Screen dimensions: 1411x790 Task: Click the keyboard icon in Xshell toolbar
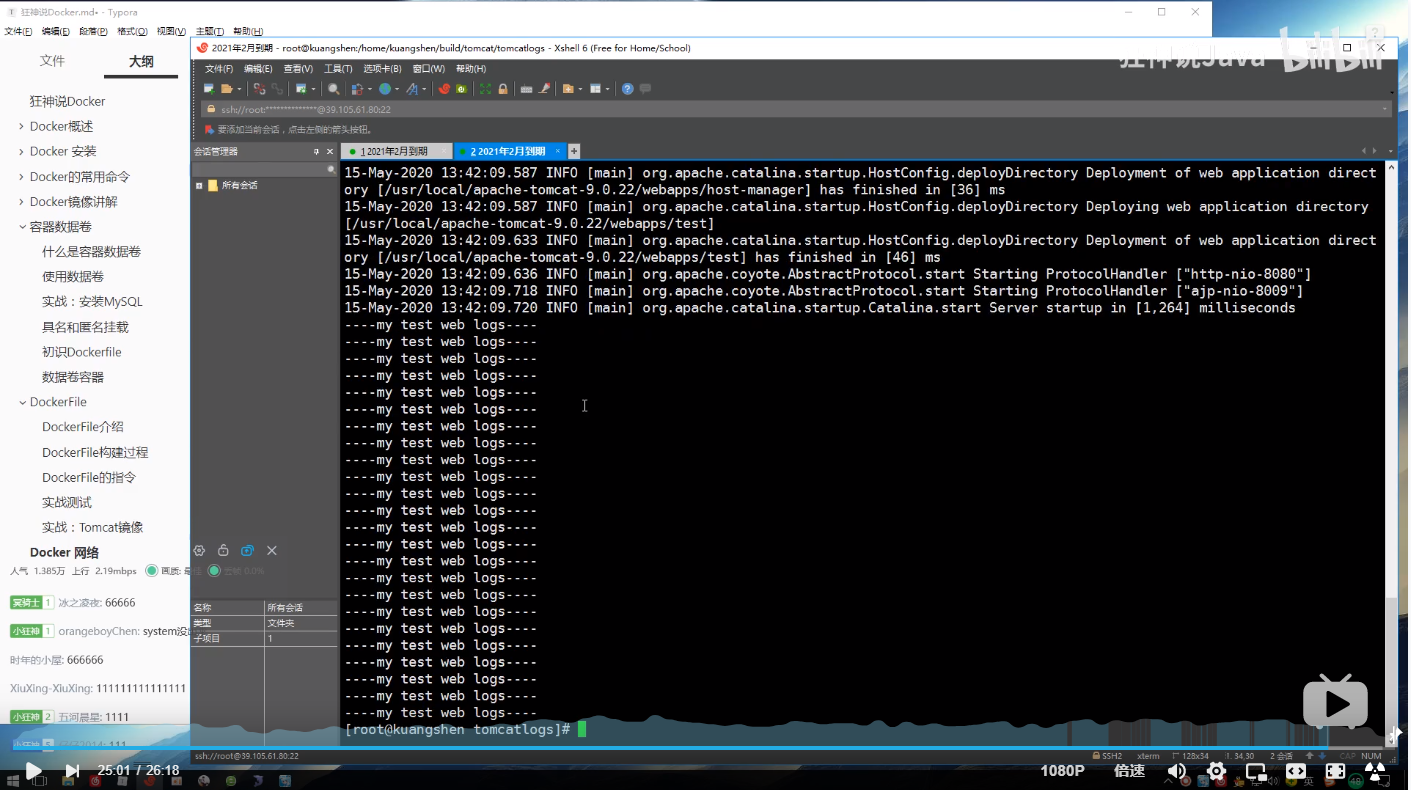526,89
